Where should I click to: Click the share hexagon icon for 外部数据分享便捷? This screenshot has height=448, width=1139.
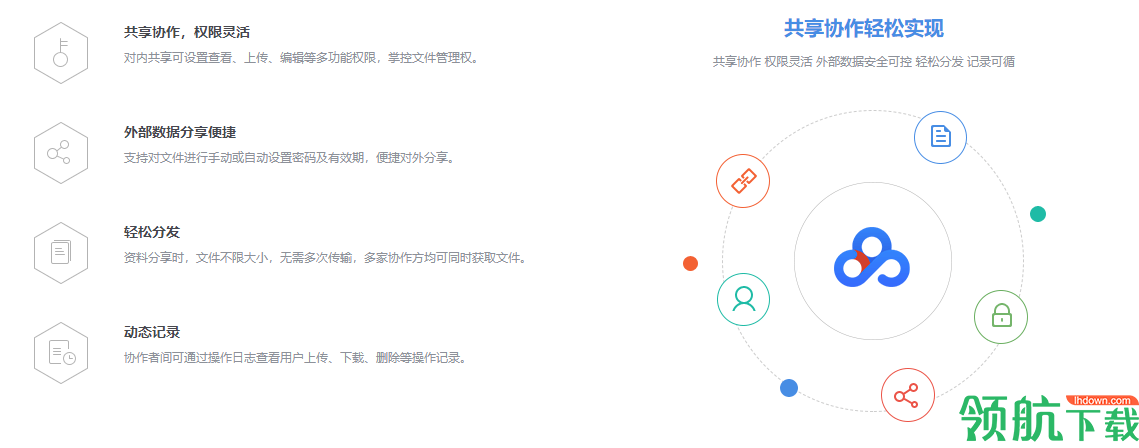click(61, 153)
